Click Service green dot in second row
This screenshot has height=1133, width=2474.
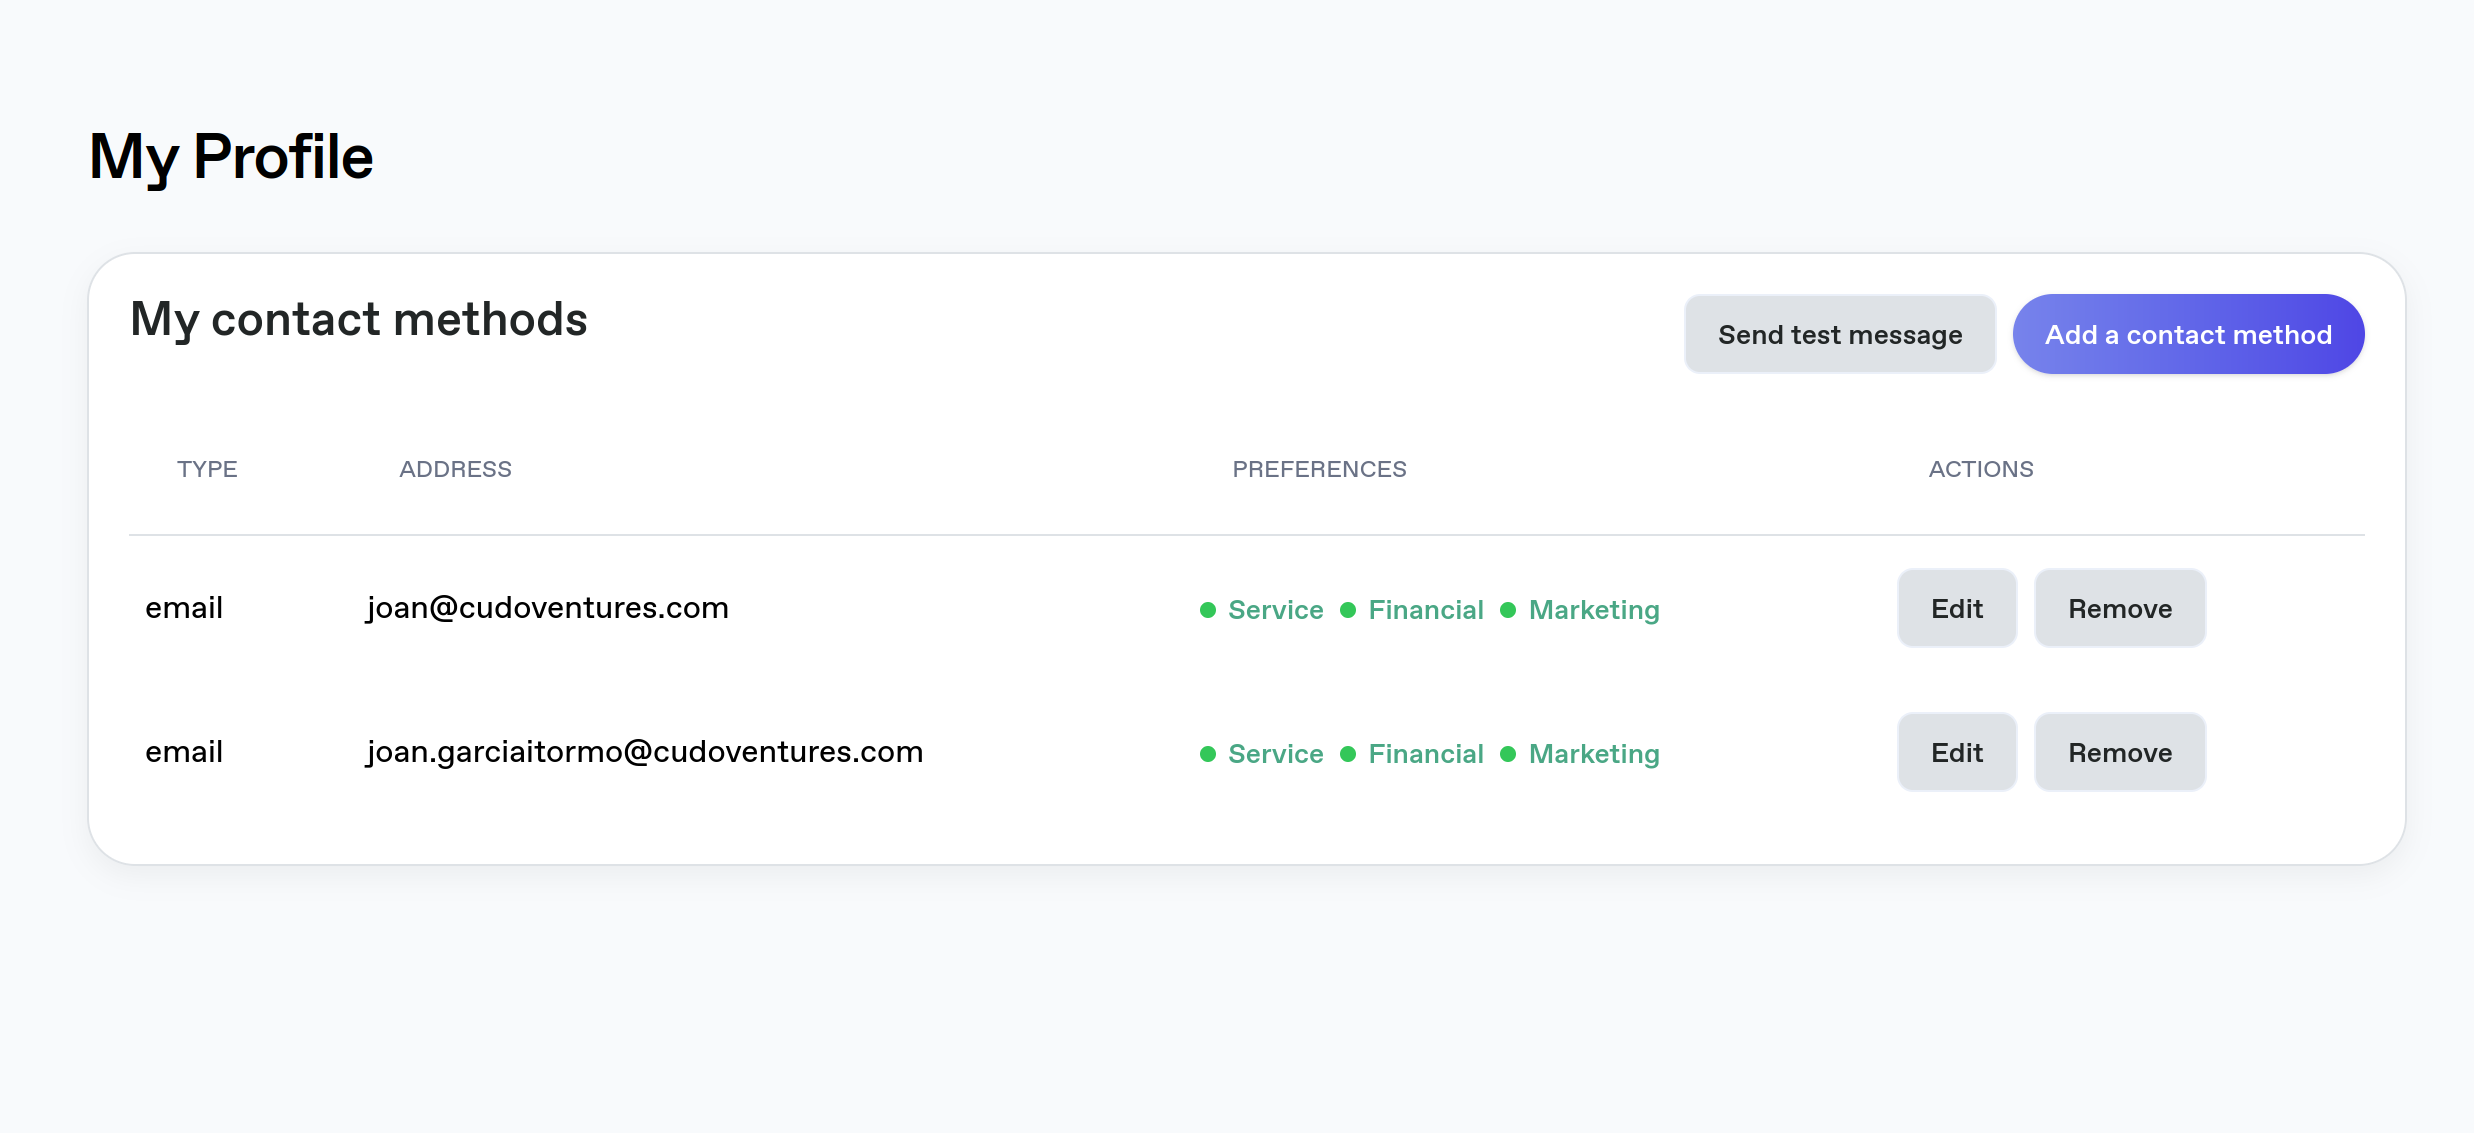1208,754
